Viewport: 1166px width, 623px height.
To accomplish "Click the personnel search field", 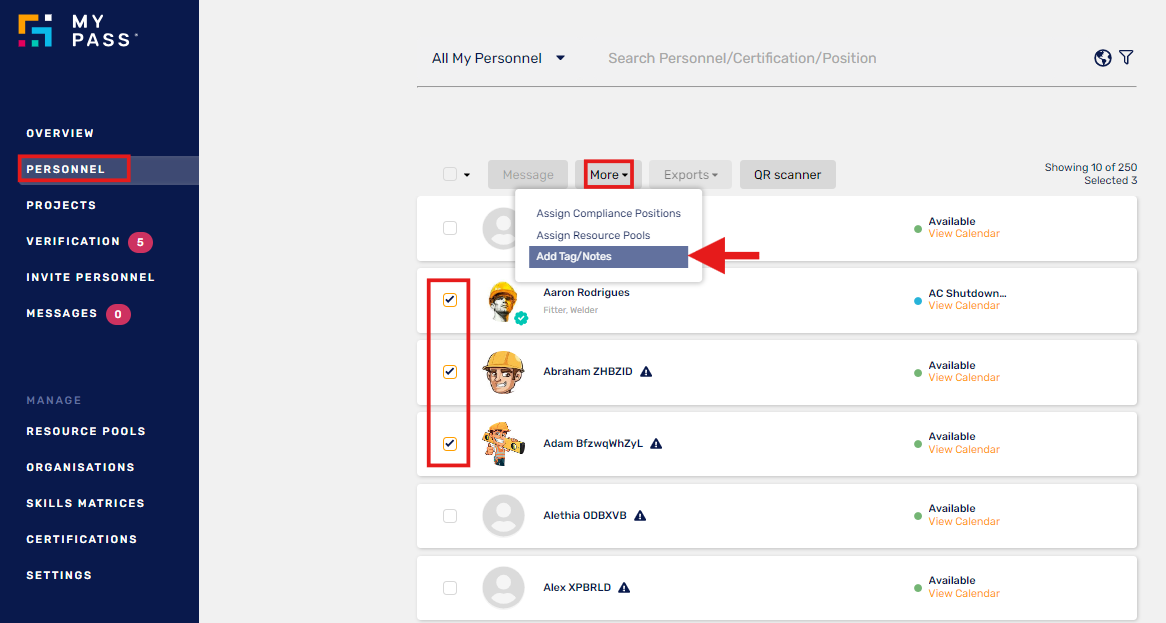I will pyautogui.click(x=742, y=58).
